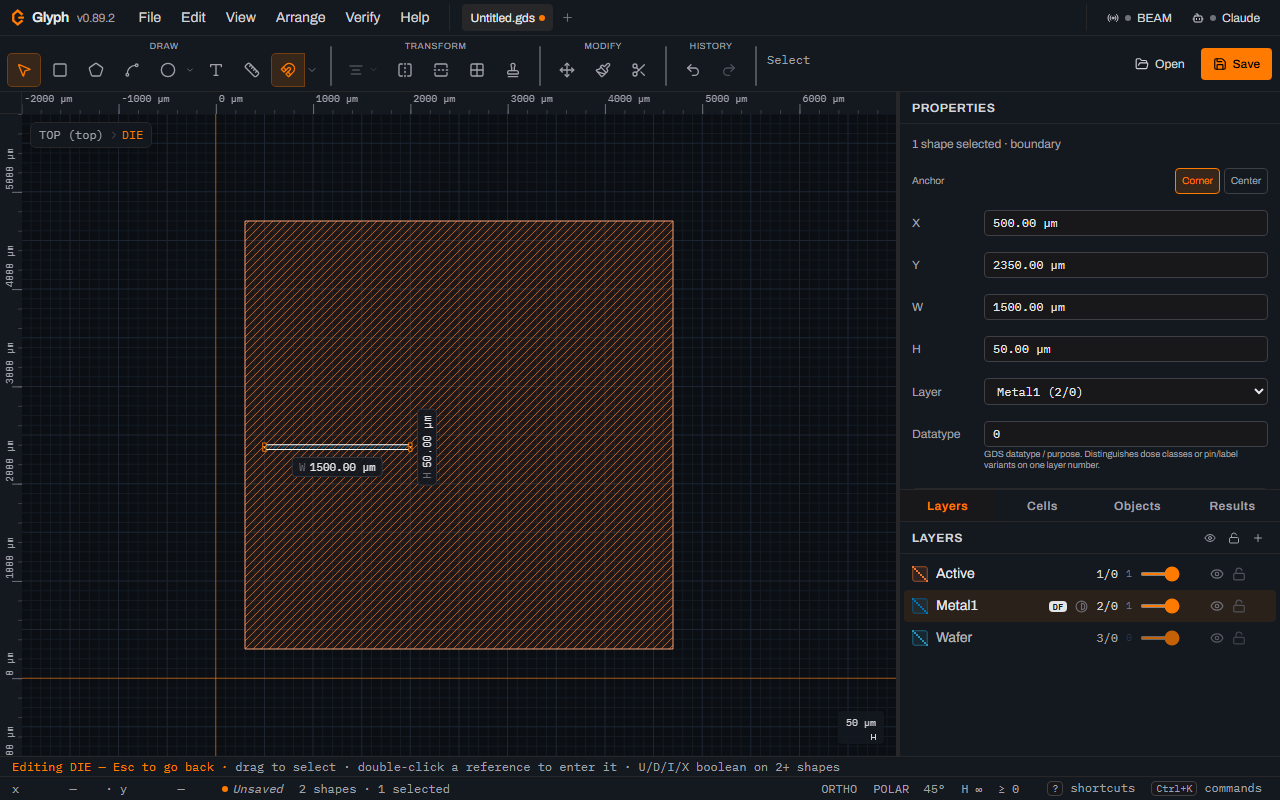Open the Array grid tool
This screenshot has width=1280, height=800.
coord(477,70)
